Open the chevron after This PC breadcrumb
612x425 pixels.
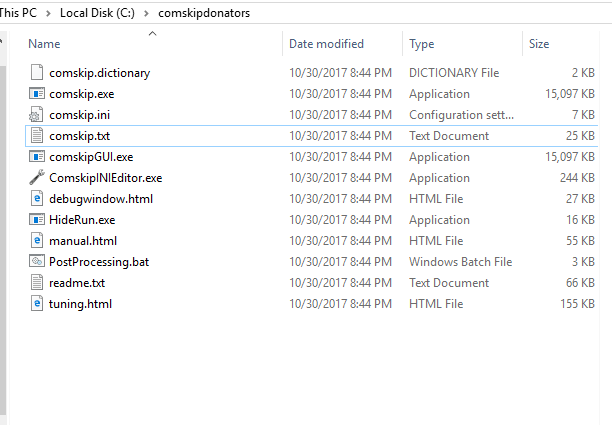[48, 13]
